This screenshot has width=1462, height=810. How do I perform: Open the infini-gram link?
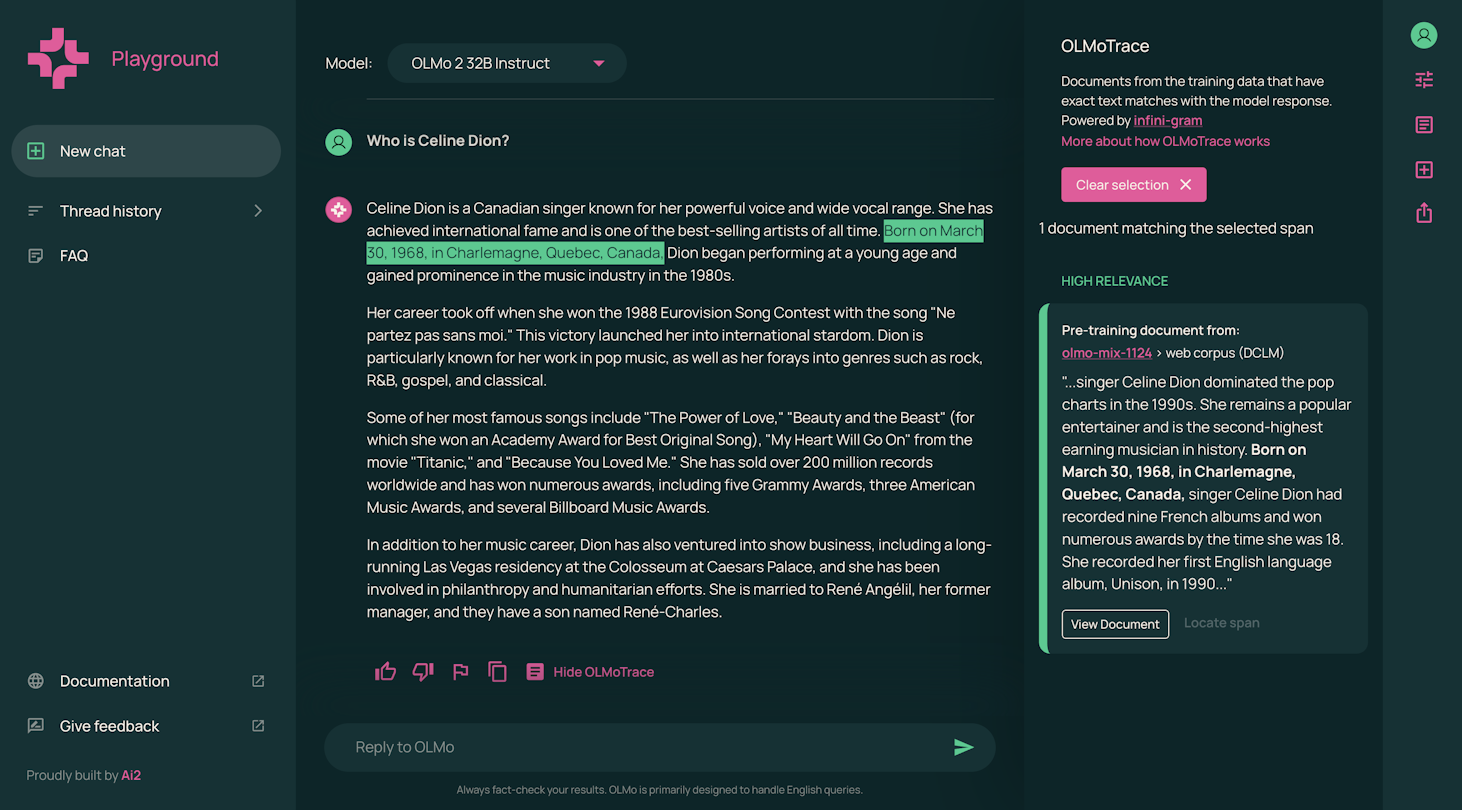coord(1167,120)
